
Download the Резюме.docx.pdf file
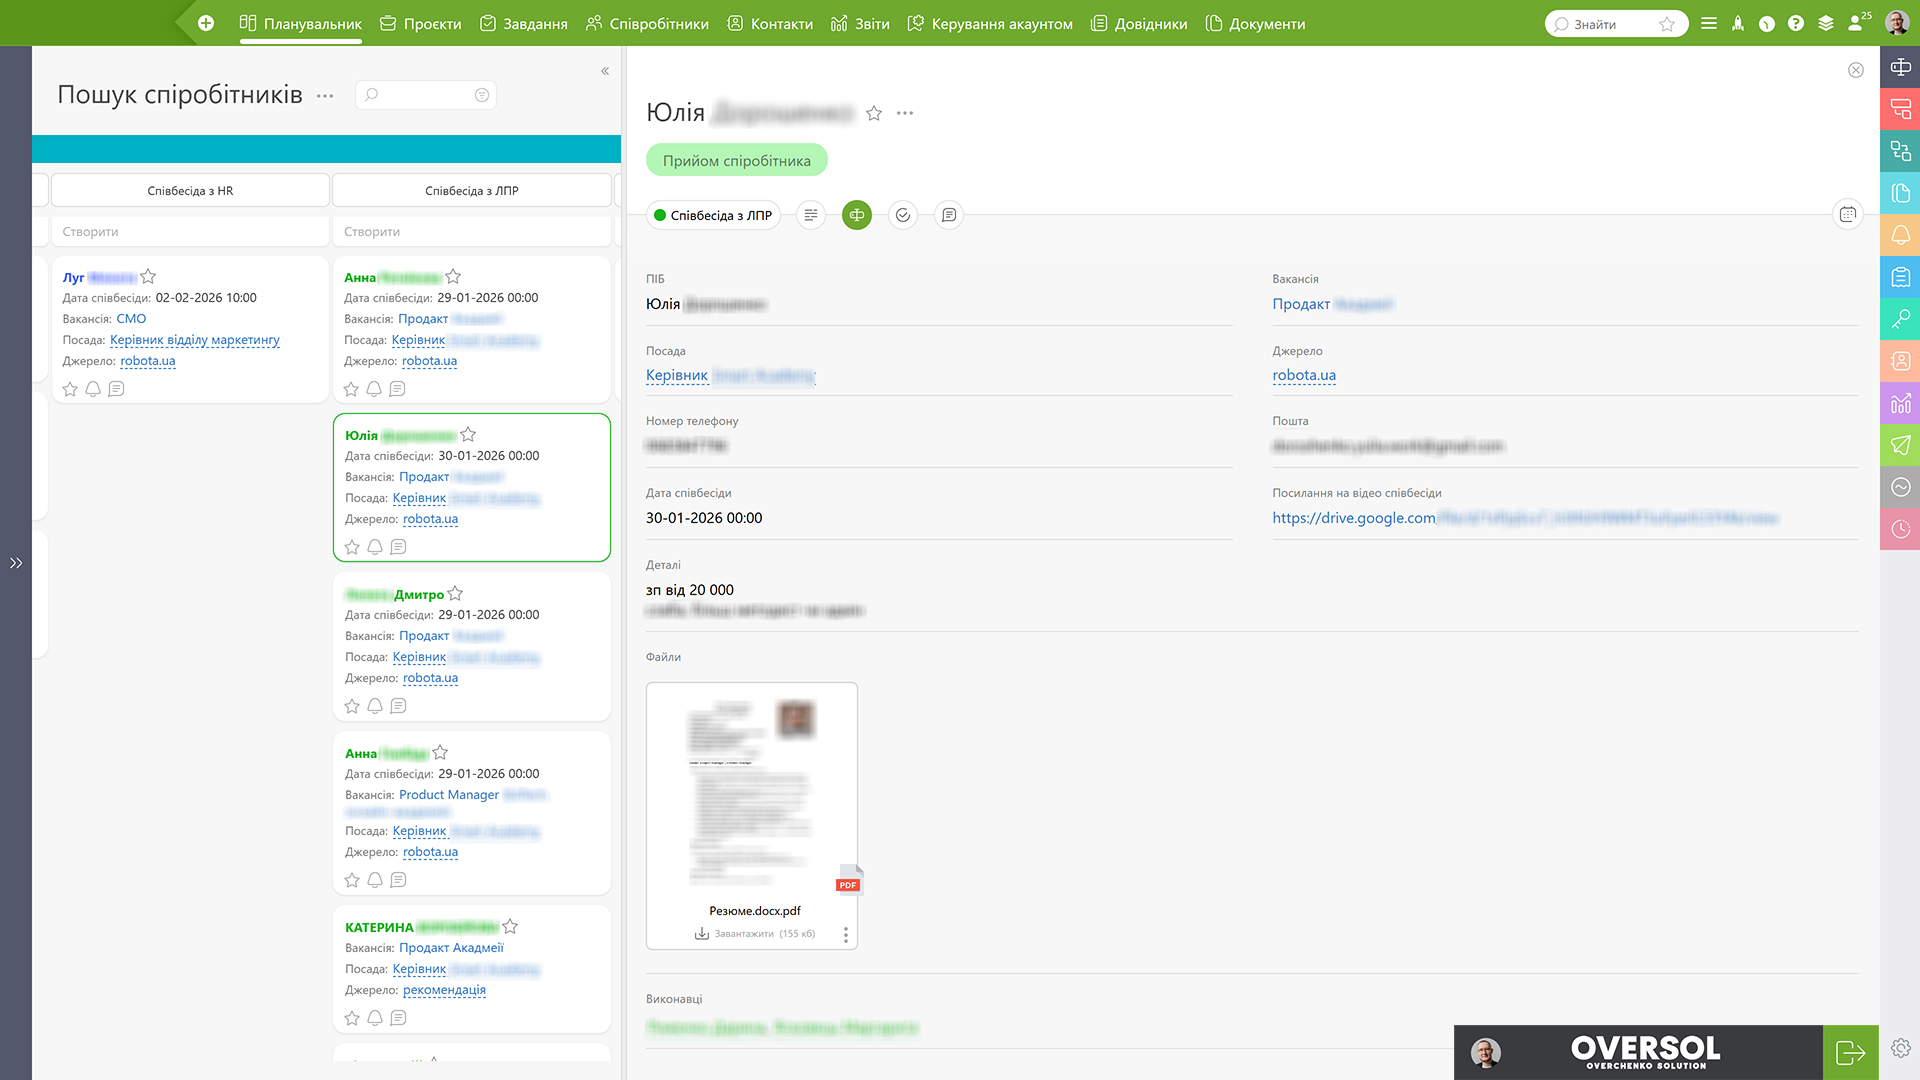pos(755,934)
